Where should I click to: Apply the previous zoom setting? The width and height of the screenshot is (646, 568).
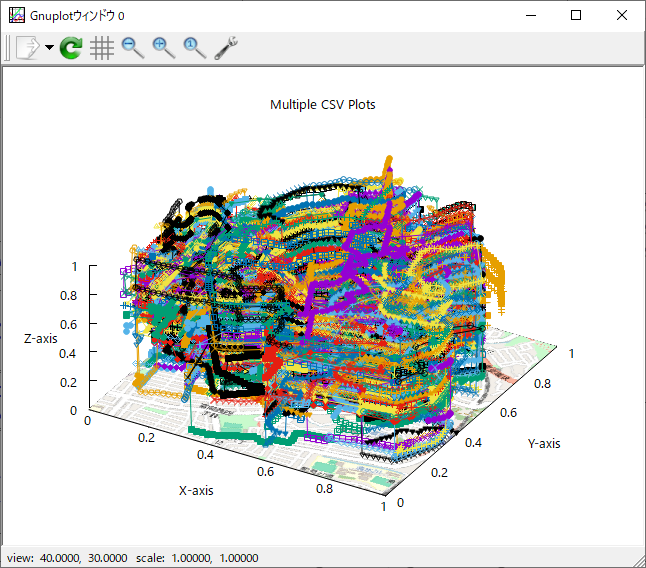pyautogui.click(x=132, y=48)
